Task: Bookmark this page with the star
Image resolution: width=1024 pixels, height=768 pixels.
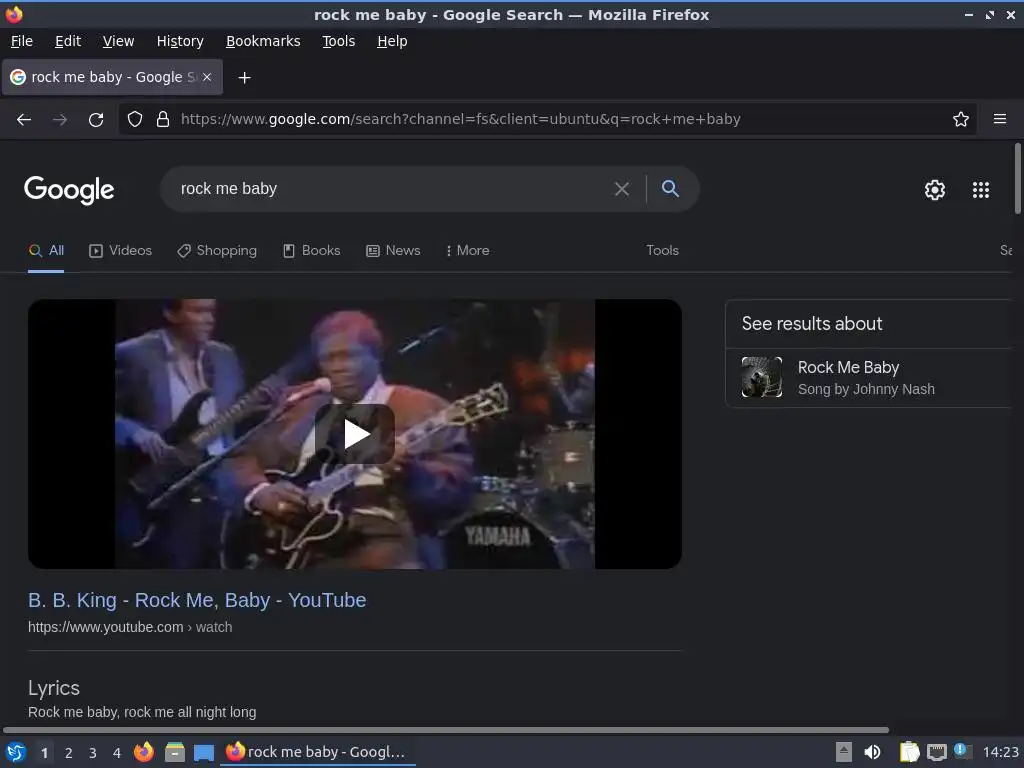Action: click(961, 120)
